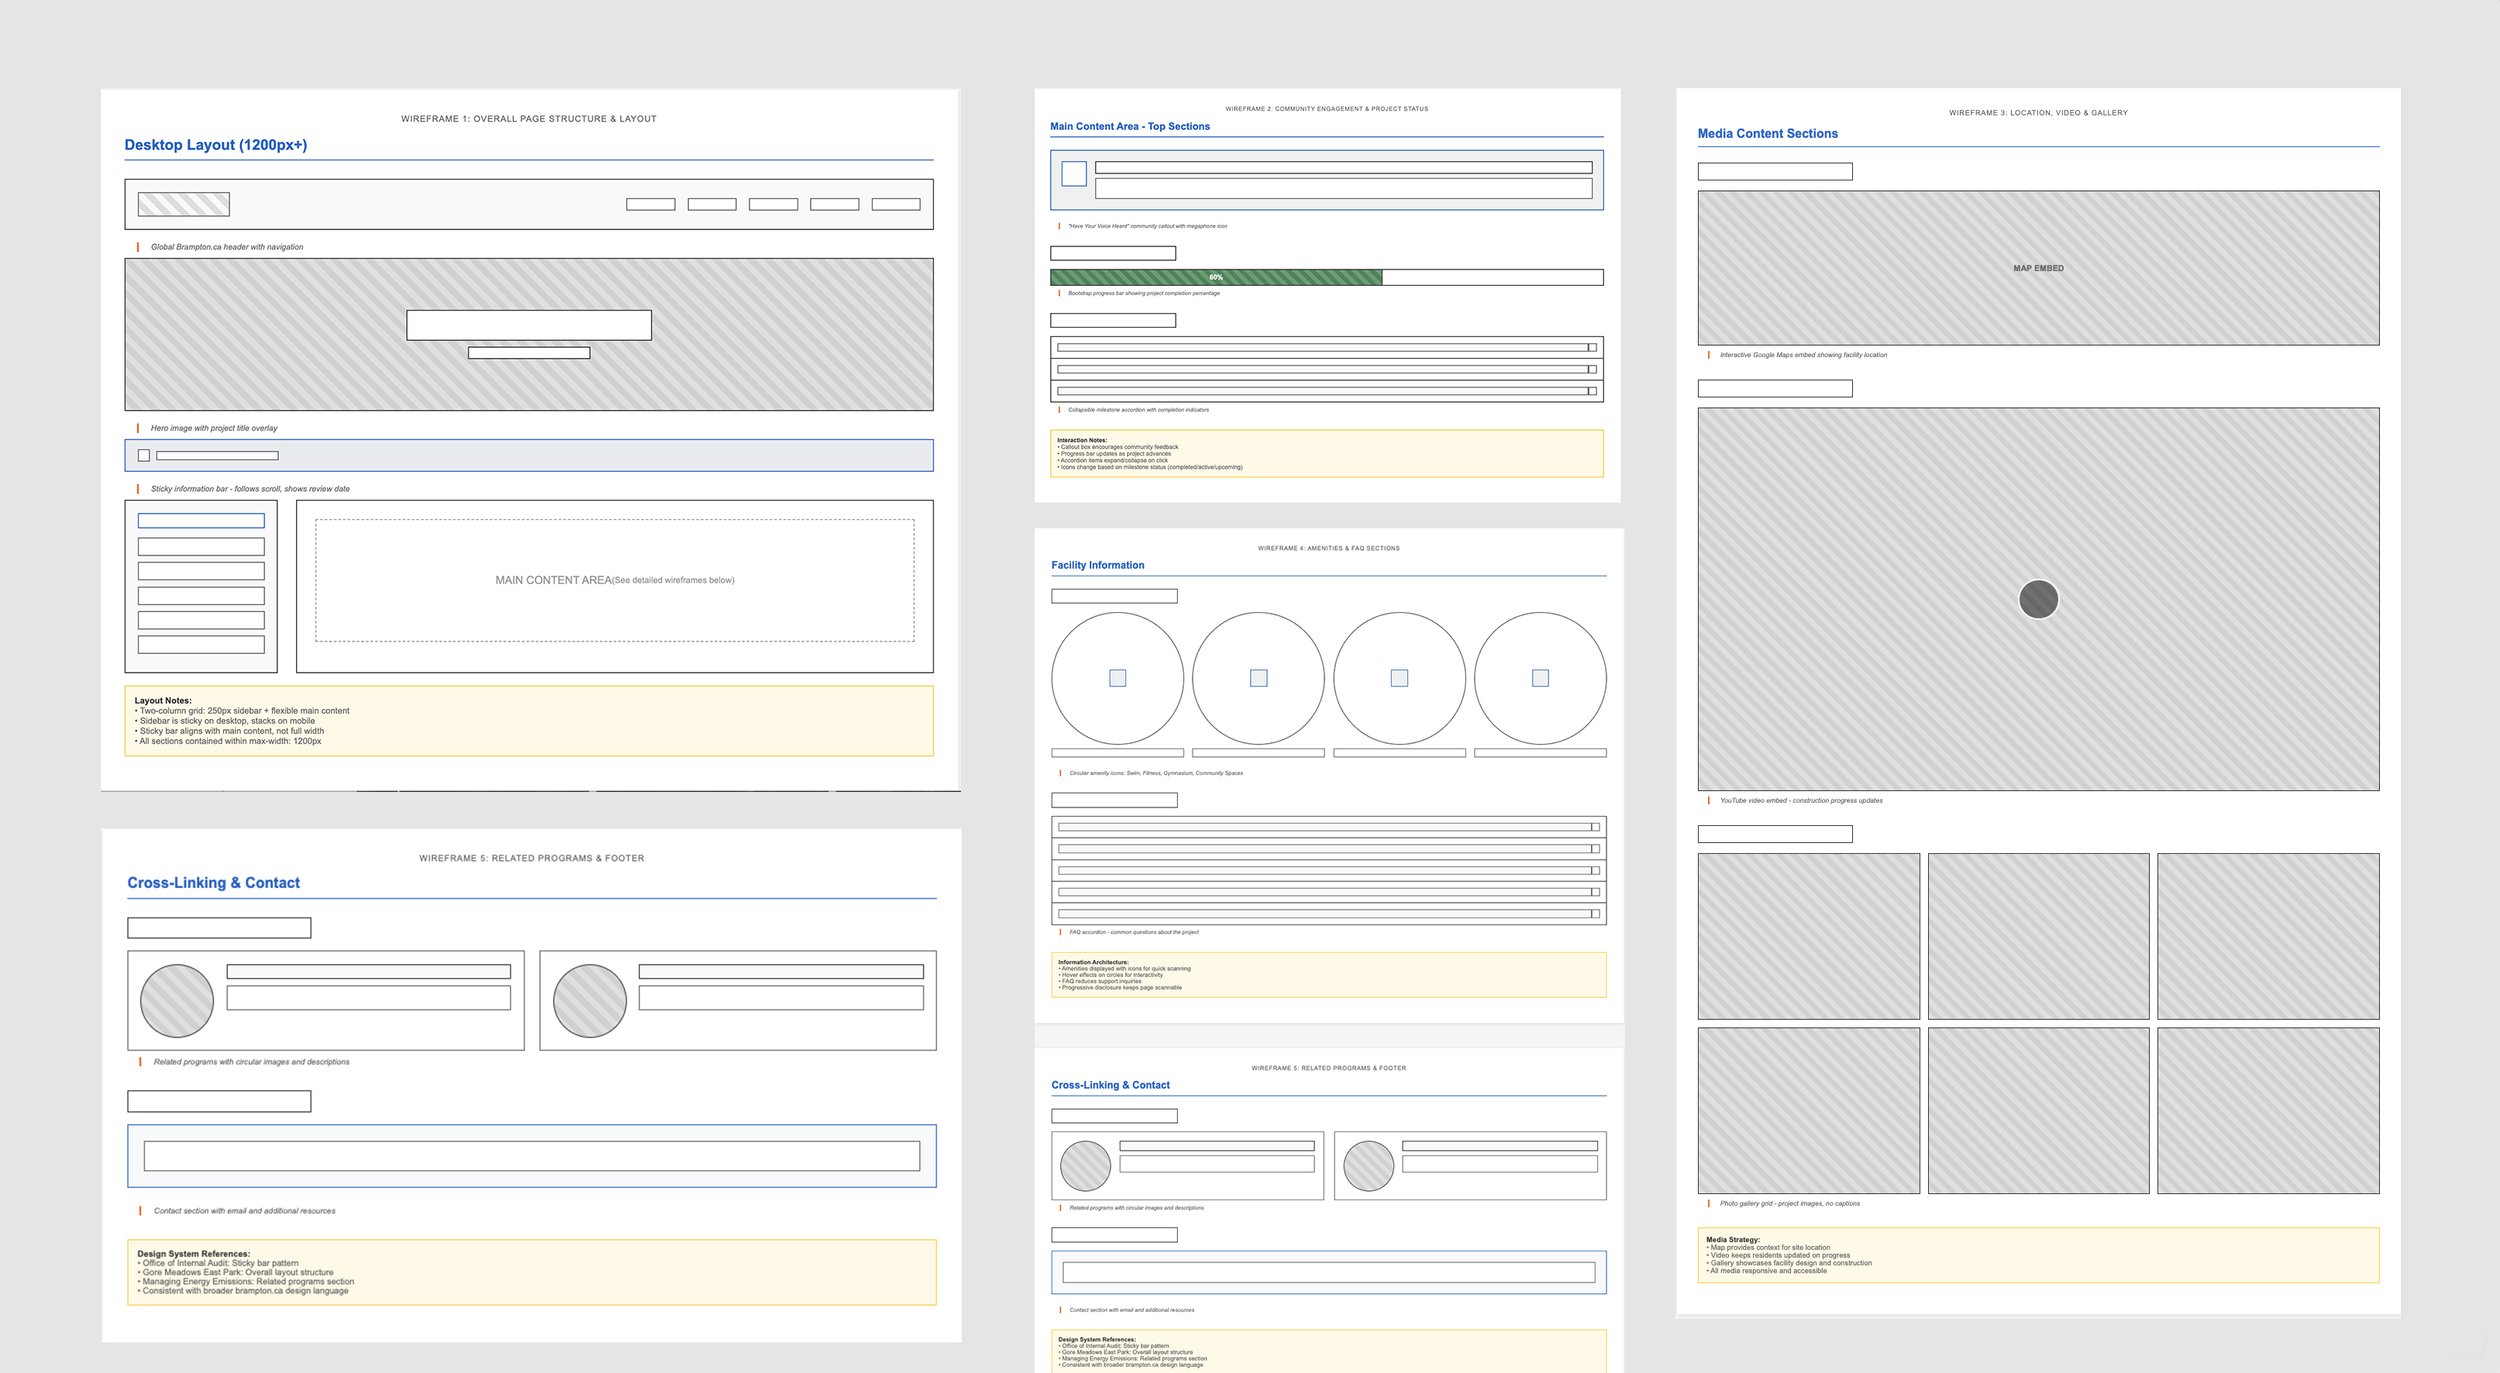Select the blue highlighted sidebar item
This screenshot has width=2500, height=1373.
pyautogui.click(x=201, y=521)
